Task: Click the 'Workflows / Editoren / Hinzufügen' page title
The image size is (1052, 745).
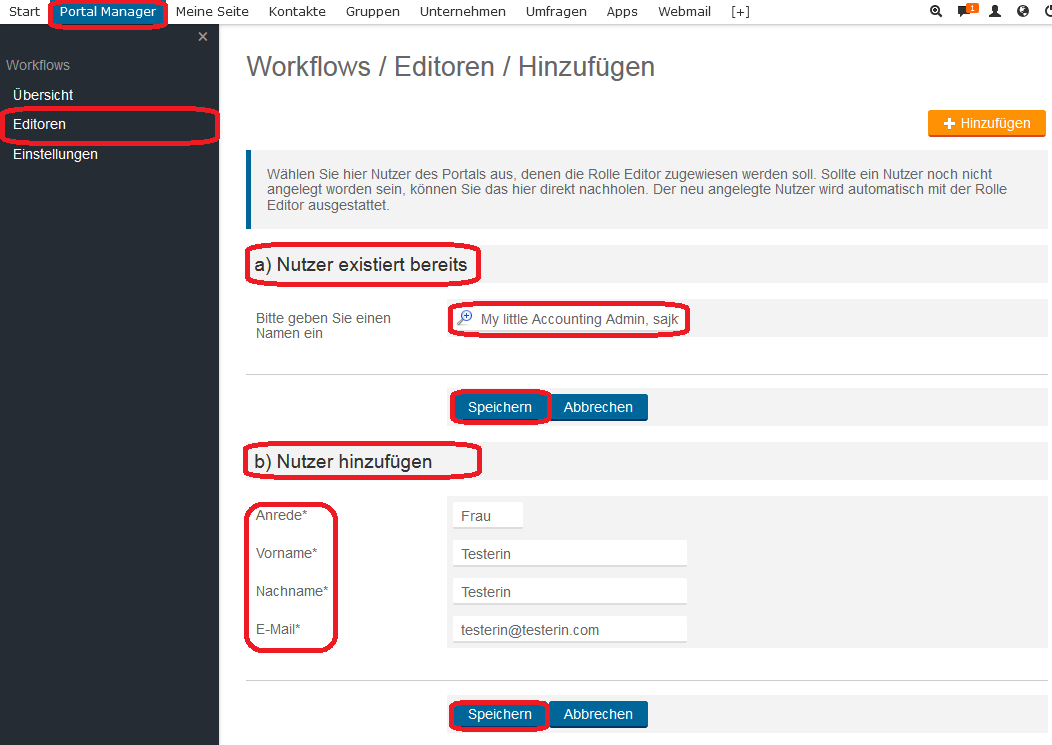Action: (451, 66)
